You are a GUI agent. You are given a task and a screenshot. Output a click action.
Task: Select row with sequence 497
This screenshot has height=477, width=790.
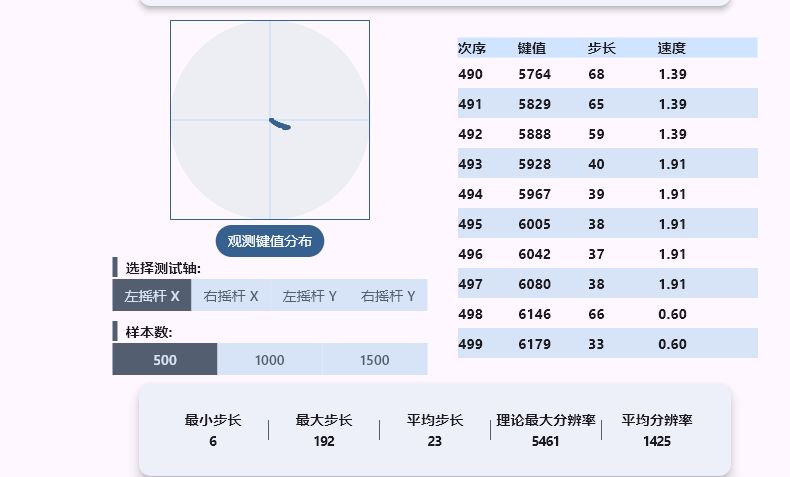pos(608,283)
